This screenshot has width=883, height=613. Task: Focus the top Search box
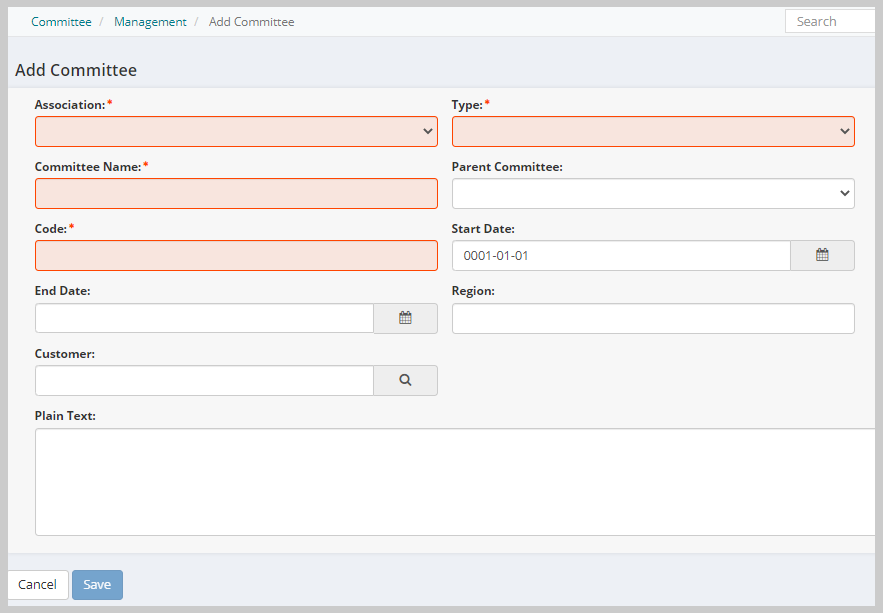pyautogui.click(x=830, y=21)
